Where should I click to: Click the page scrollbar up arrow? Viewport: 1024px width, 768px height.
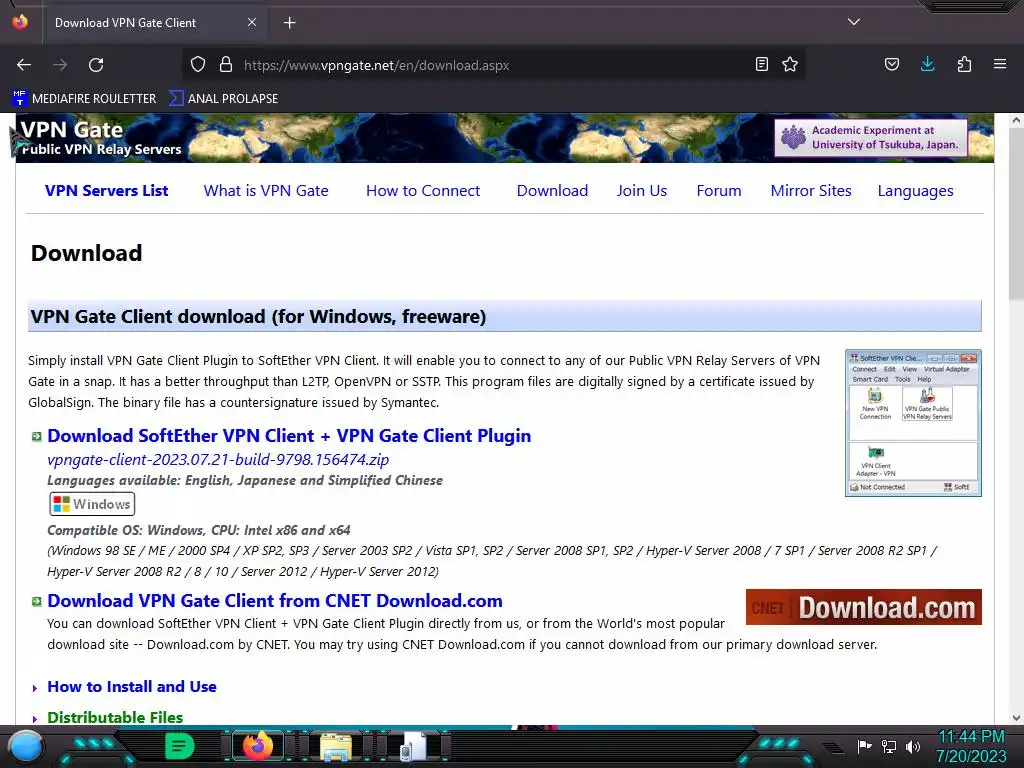pyautogui.click(x=1016, y=121)
